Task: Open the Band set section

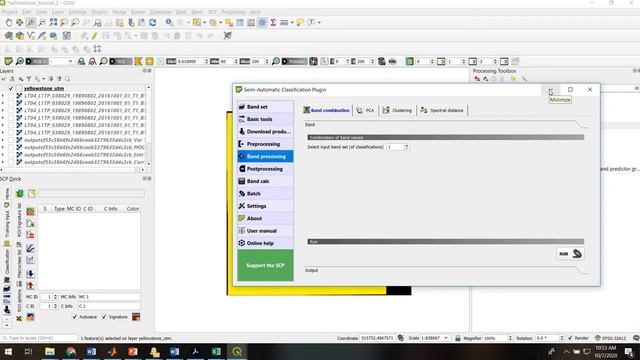Action: (265, 107)
